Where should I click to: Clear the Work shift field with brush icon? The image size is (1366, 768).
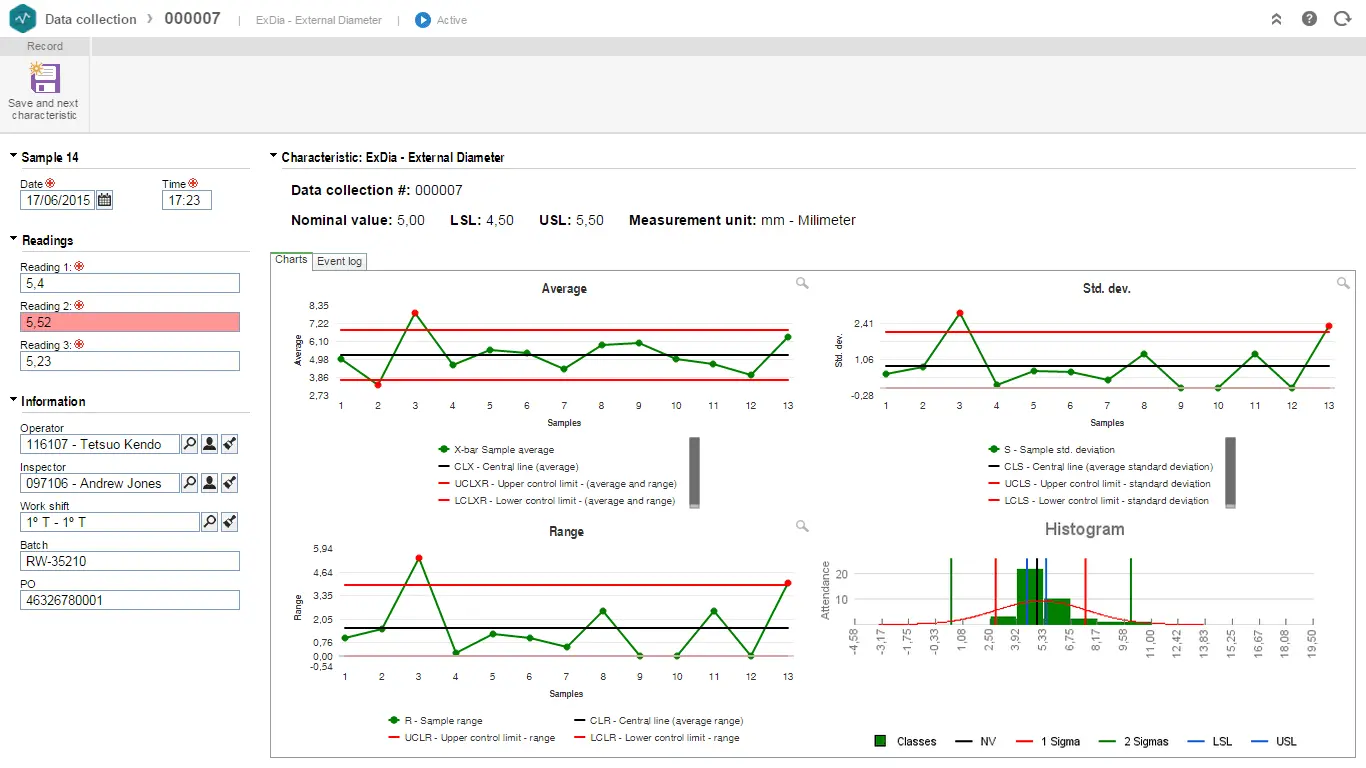click(229, 522)
